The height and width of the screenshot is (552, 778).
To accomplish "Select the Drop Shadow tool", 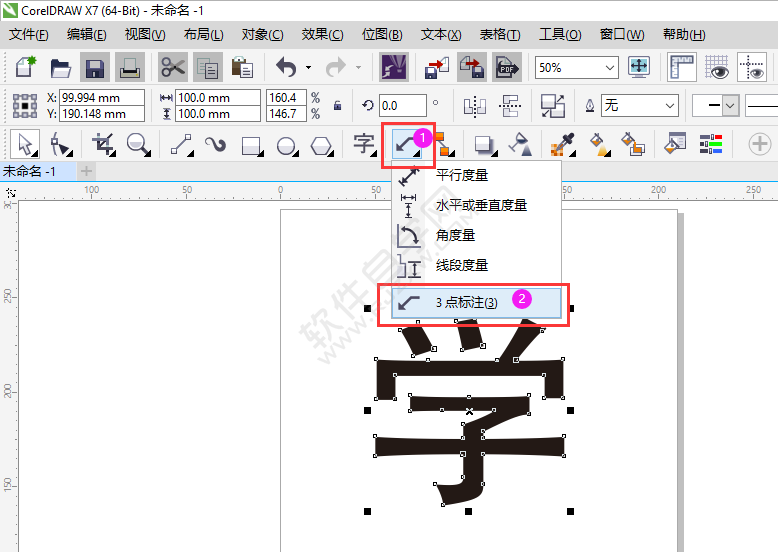I will [485, 144].
